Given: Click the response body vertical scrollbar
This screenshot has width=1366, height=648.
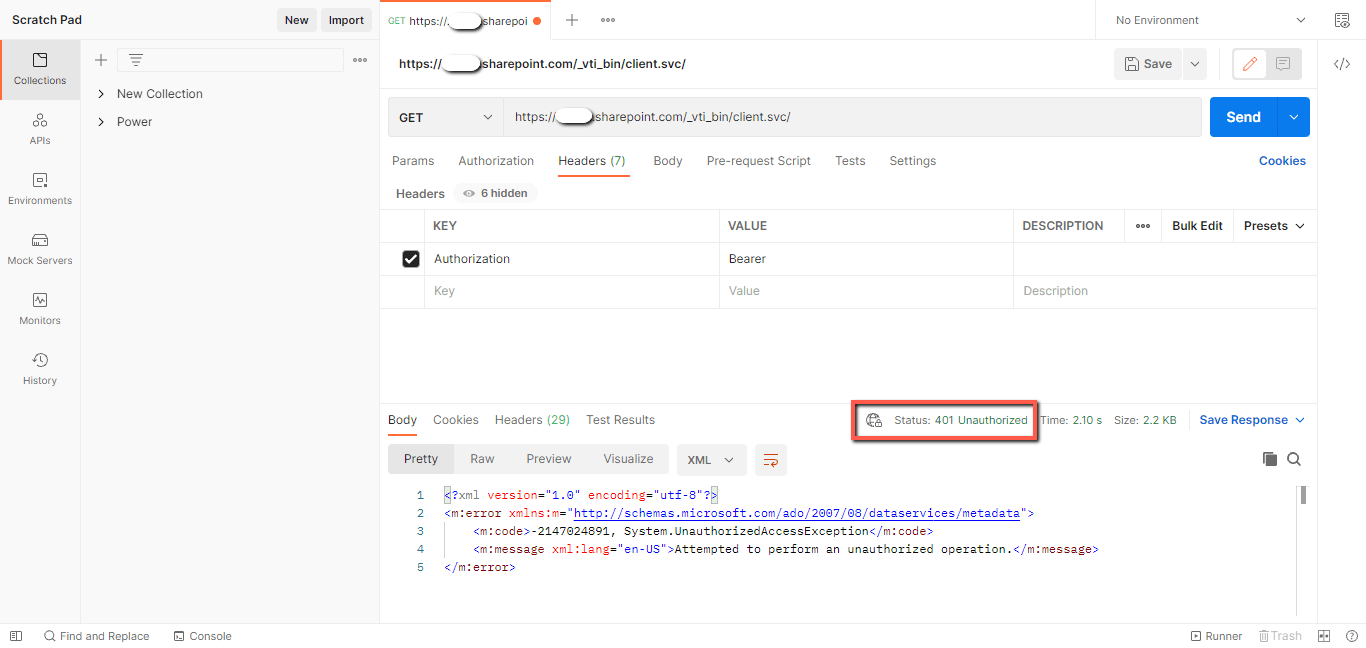Looking at the screenshot, I should point(1303,495).
